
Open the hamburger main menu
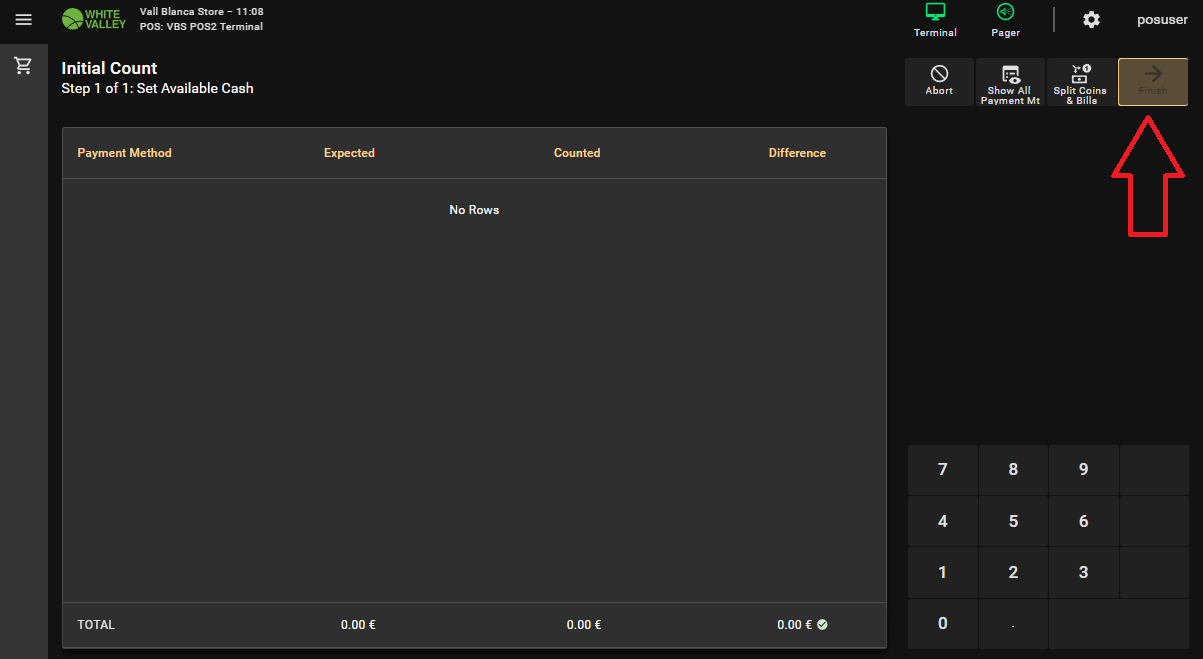pyautogui.click(x=24, y=20)
